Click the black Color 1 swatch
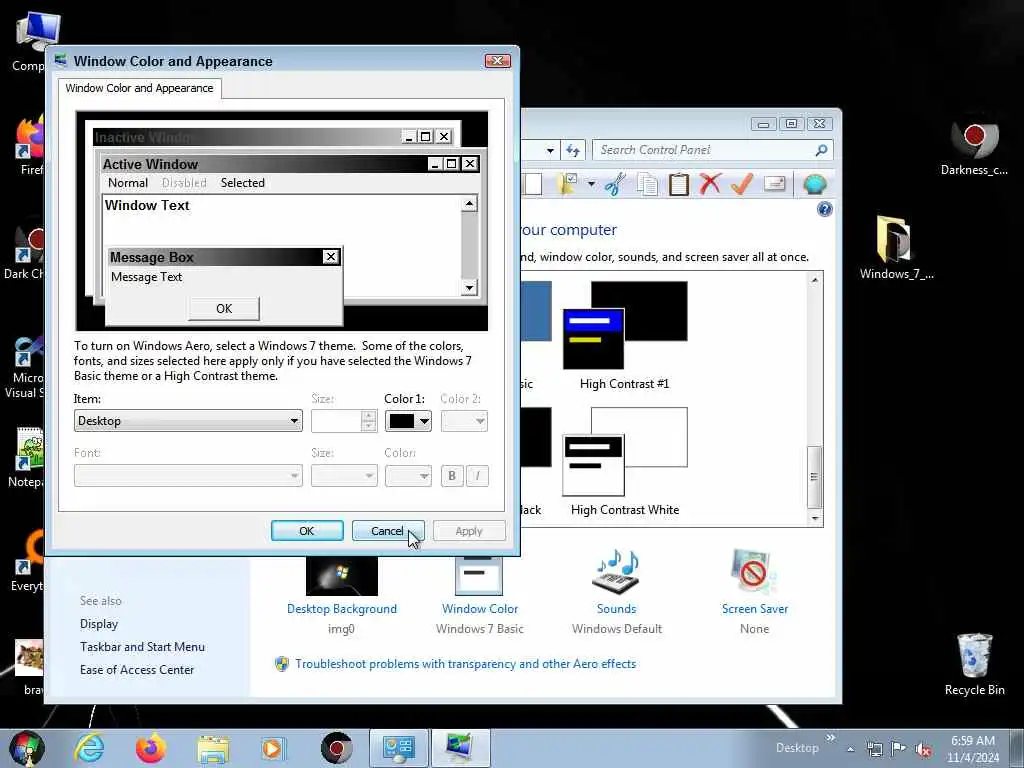1024x768 pixels. click(x=402, y=421)
